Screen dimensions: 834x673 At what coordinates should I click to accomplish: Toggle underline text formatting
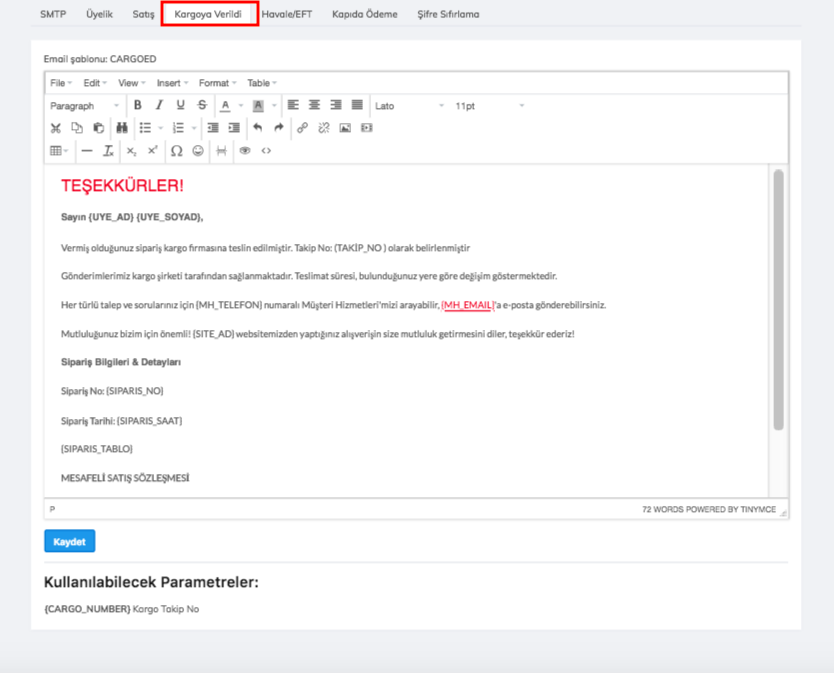tap(180, 105)
